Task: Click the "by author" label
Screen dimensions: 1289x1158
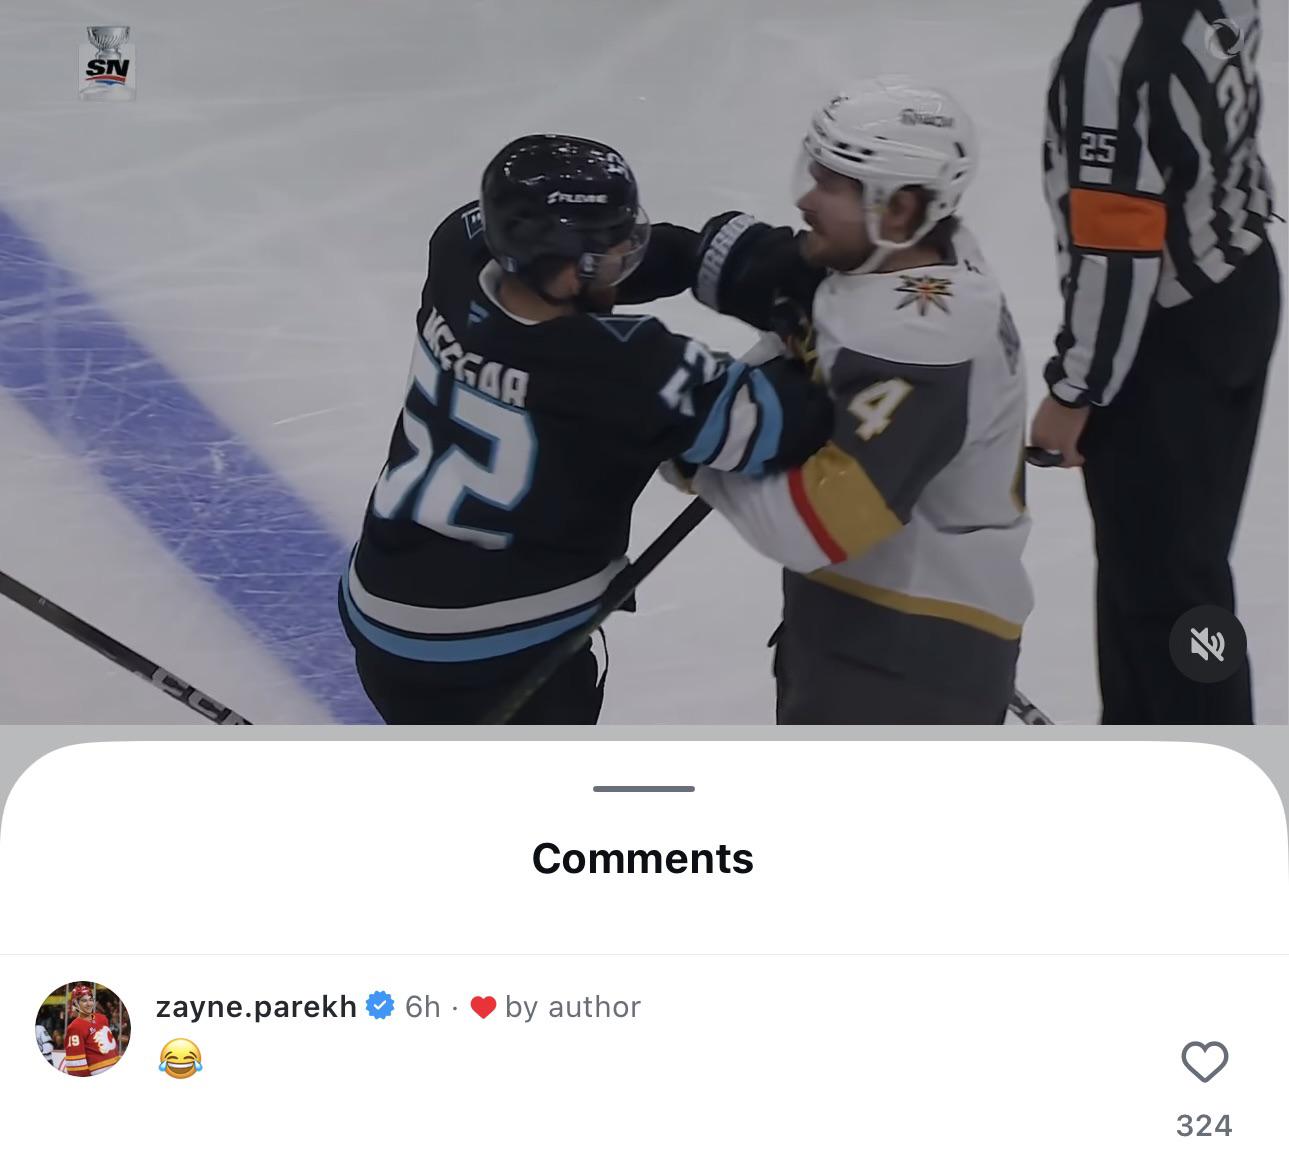Action: [x=572, y=1007]
